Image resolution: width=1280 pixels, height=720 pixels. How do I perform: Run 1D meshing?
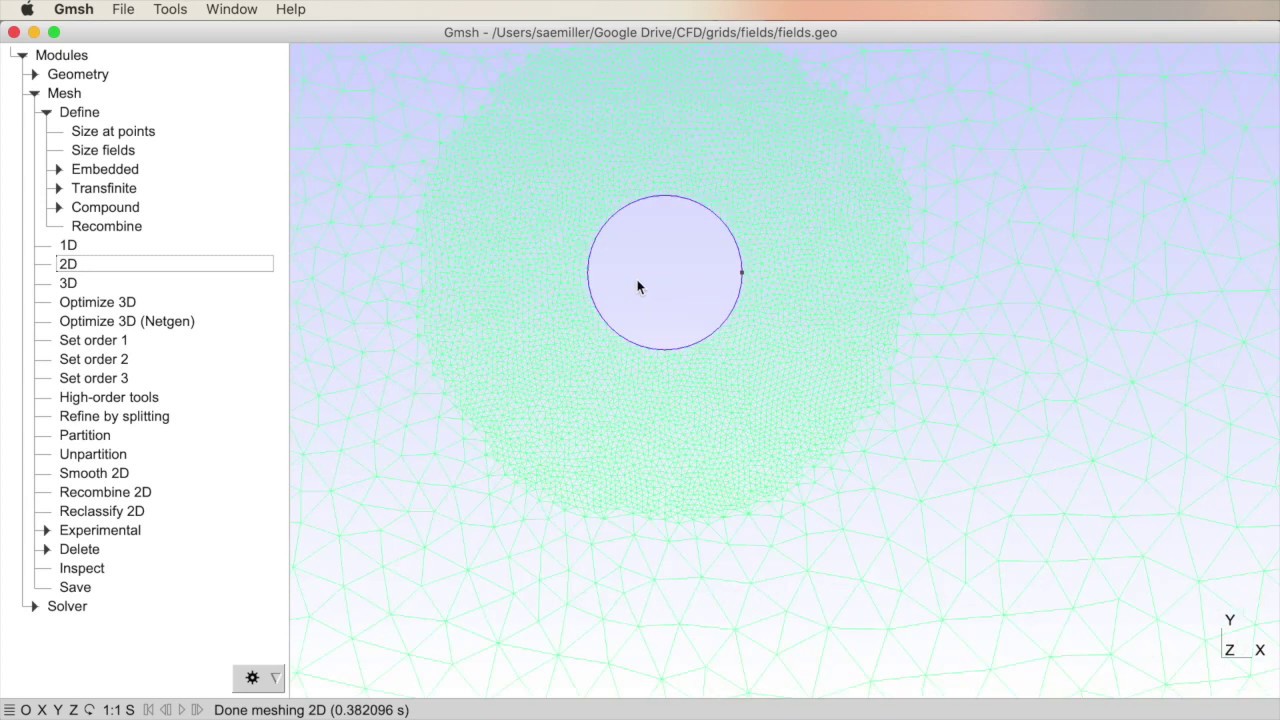(x=68, y=245)
